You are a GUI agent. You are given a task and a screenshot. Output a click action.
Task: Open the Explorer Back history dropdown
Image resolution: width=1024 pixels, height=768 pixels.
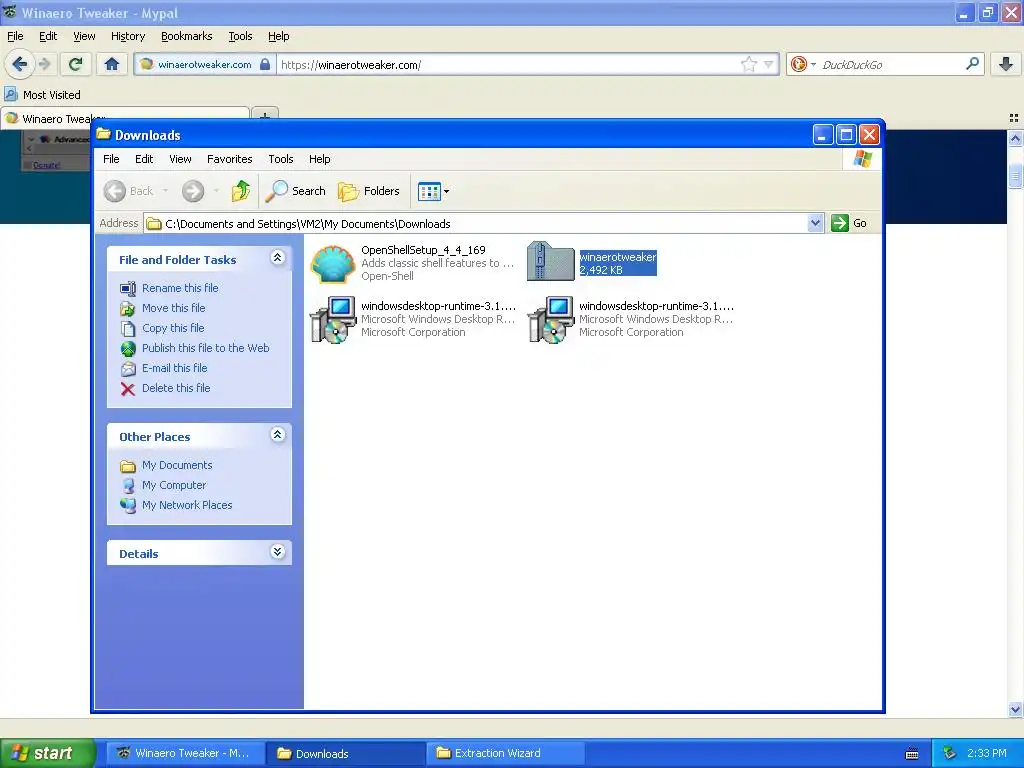tap(165, 191)
